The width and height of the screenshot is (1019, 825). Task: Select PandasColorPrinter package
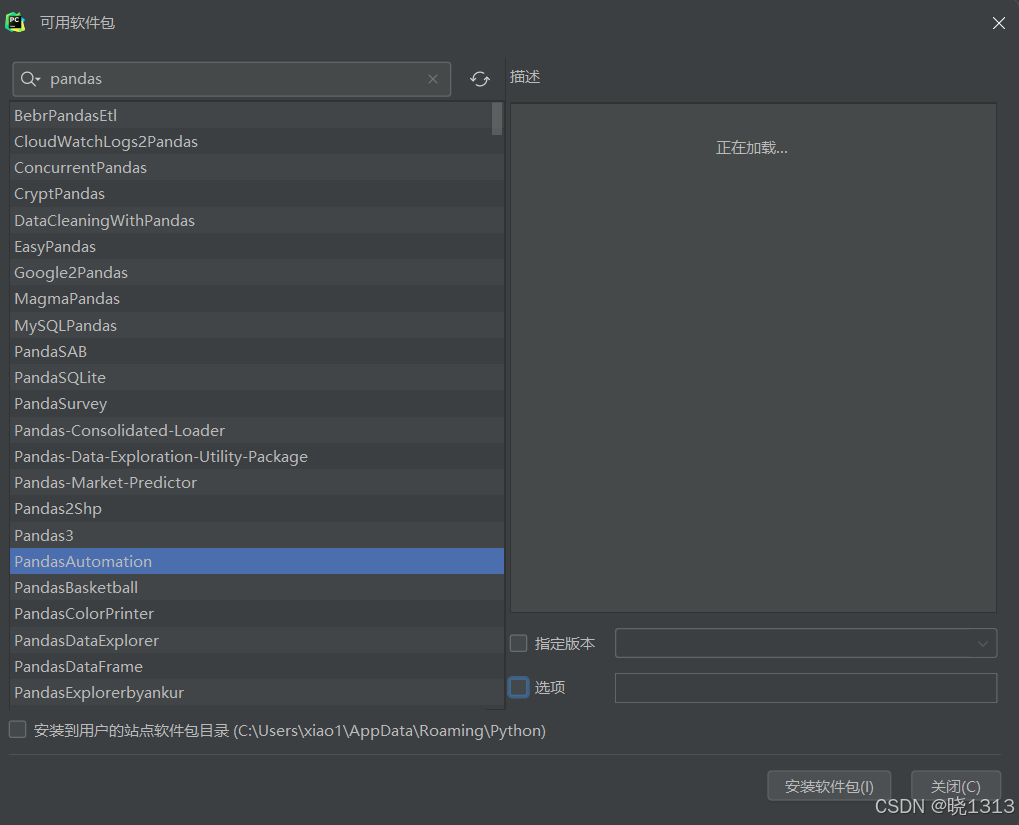coord(257,614)
